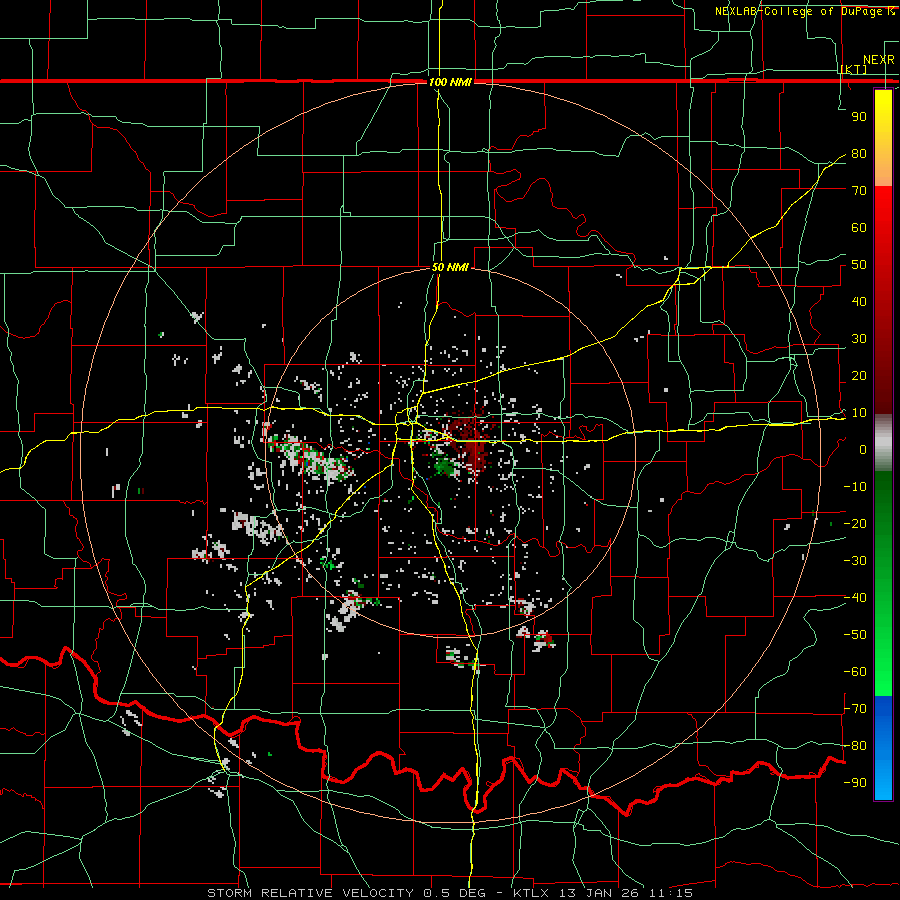Click the positive "50" scale value
This screenshot has height=900, width=900.
tap(859, 265)
